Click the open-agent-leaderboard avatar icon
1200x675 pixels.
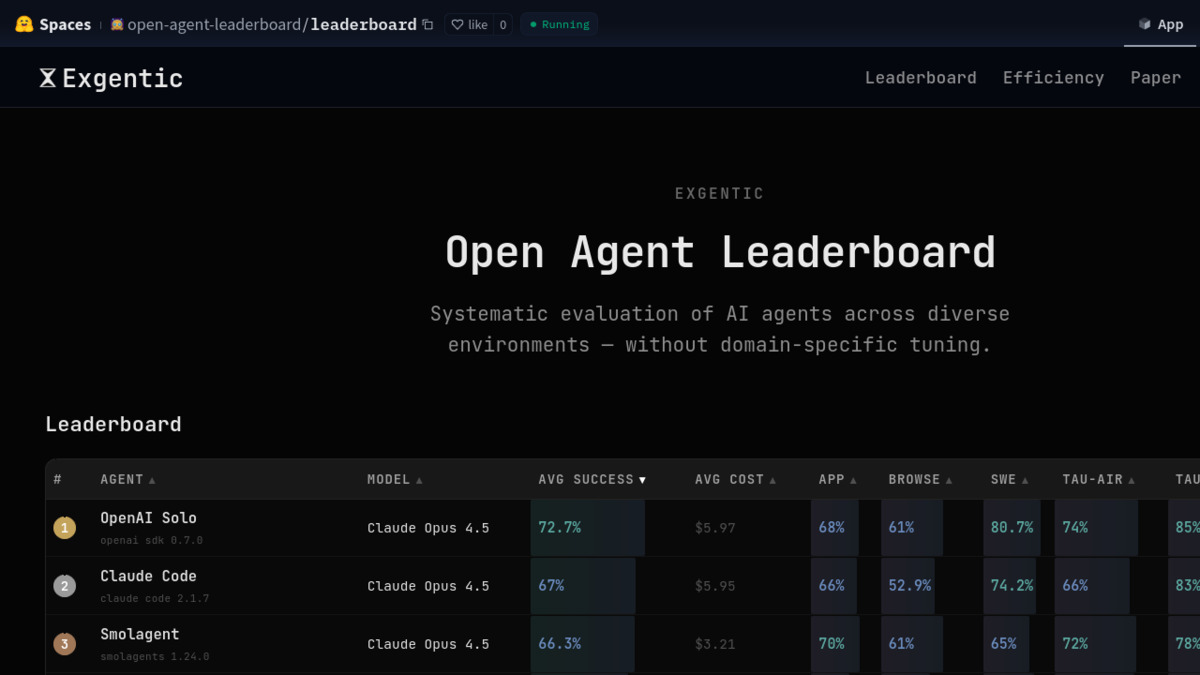point(117,24)
